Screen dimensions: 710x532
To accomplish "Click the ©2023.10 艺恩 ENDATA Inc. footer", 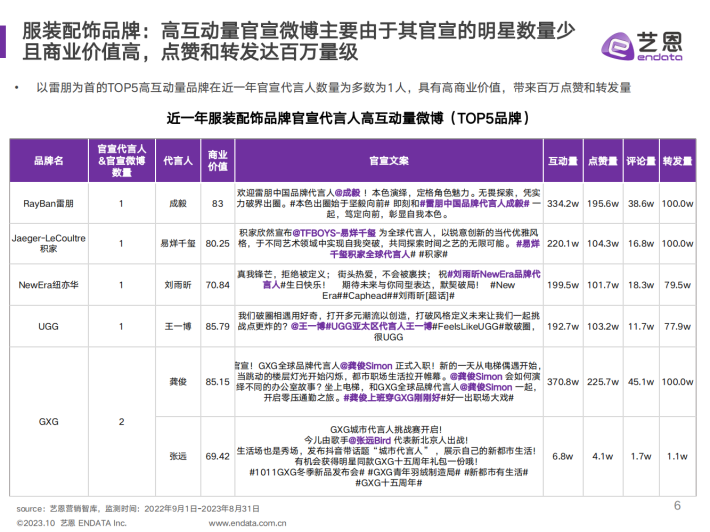I will pyautogui.click(x=72, y=523).
